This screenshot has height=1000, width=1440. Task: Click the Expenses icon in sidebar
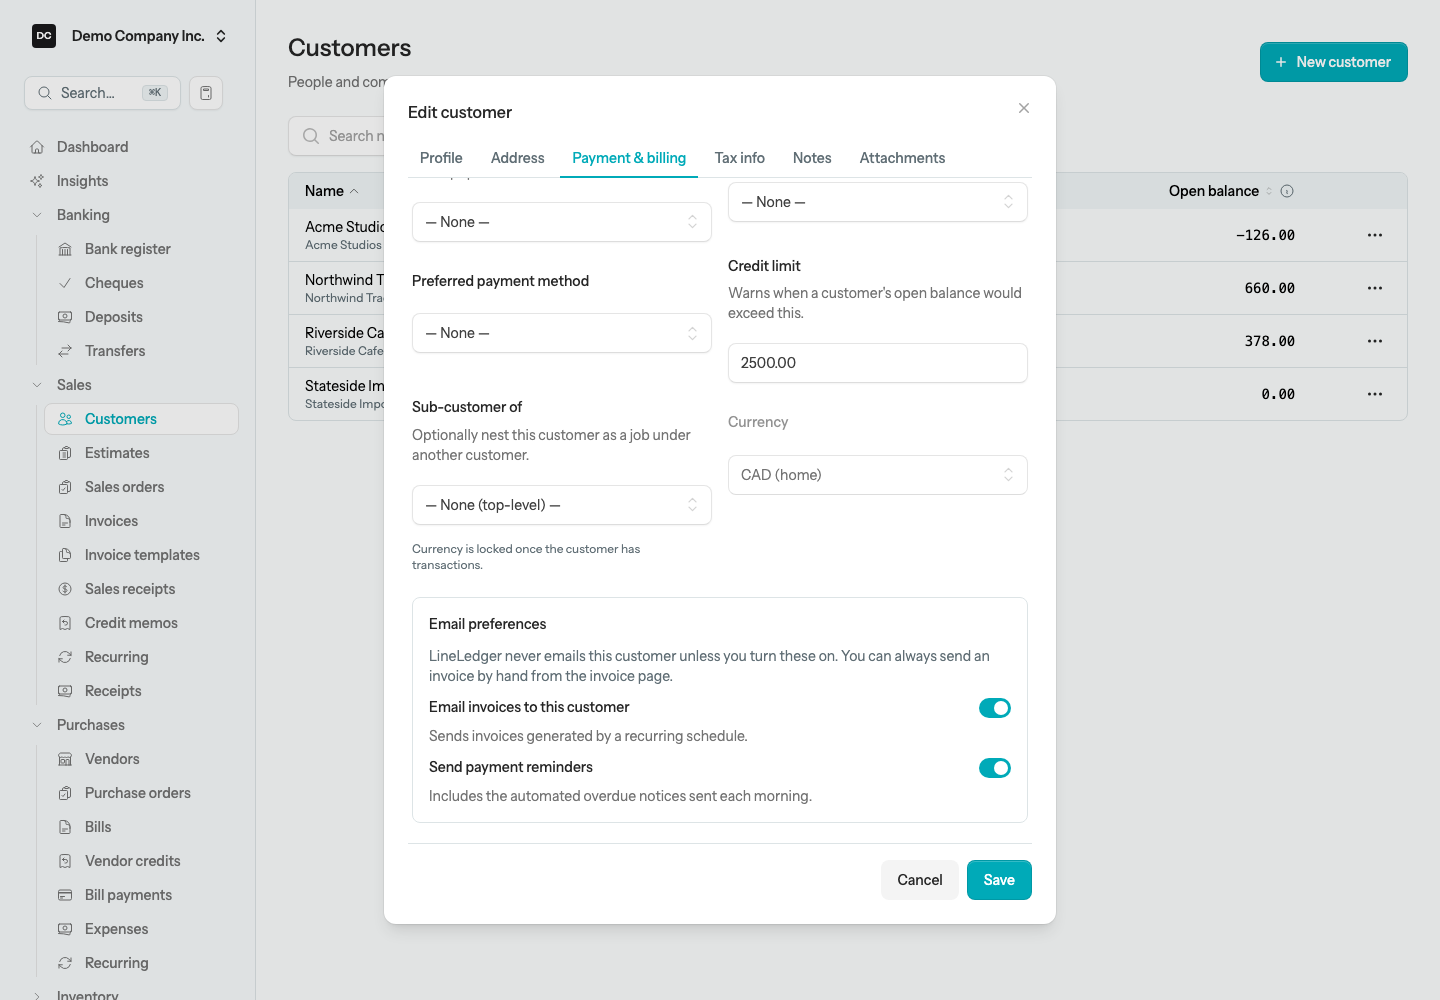tap(65, 929)
